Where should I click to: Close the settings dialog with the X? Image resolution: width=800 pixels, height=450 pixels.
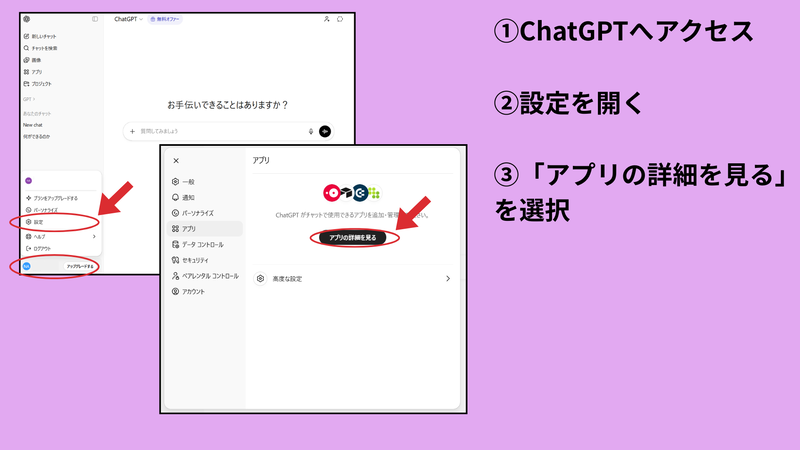pos(176,161)
